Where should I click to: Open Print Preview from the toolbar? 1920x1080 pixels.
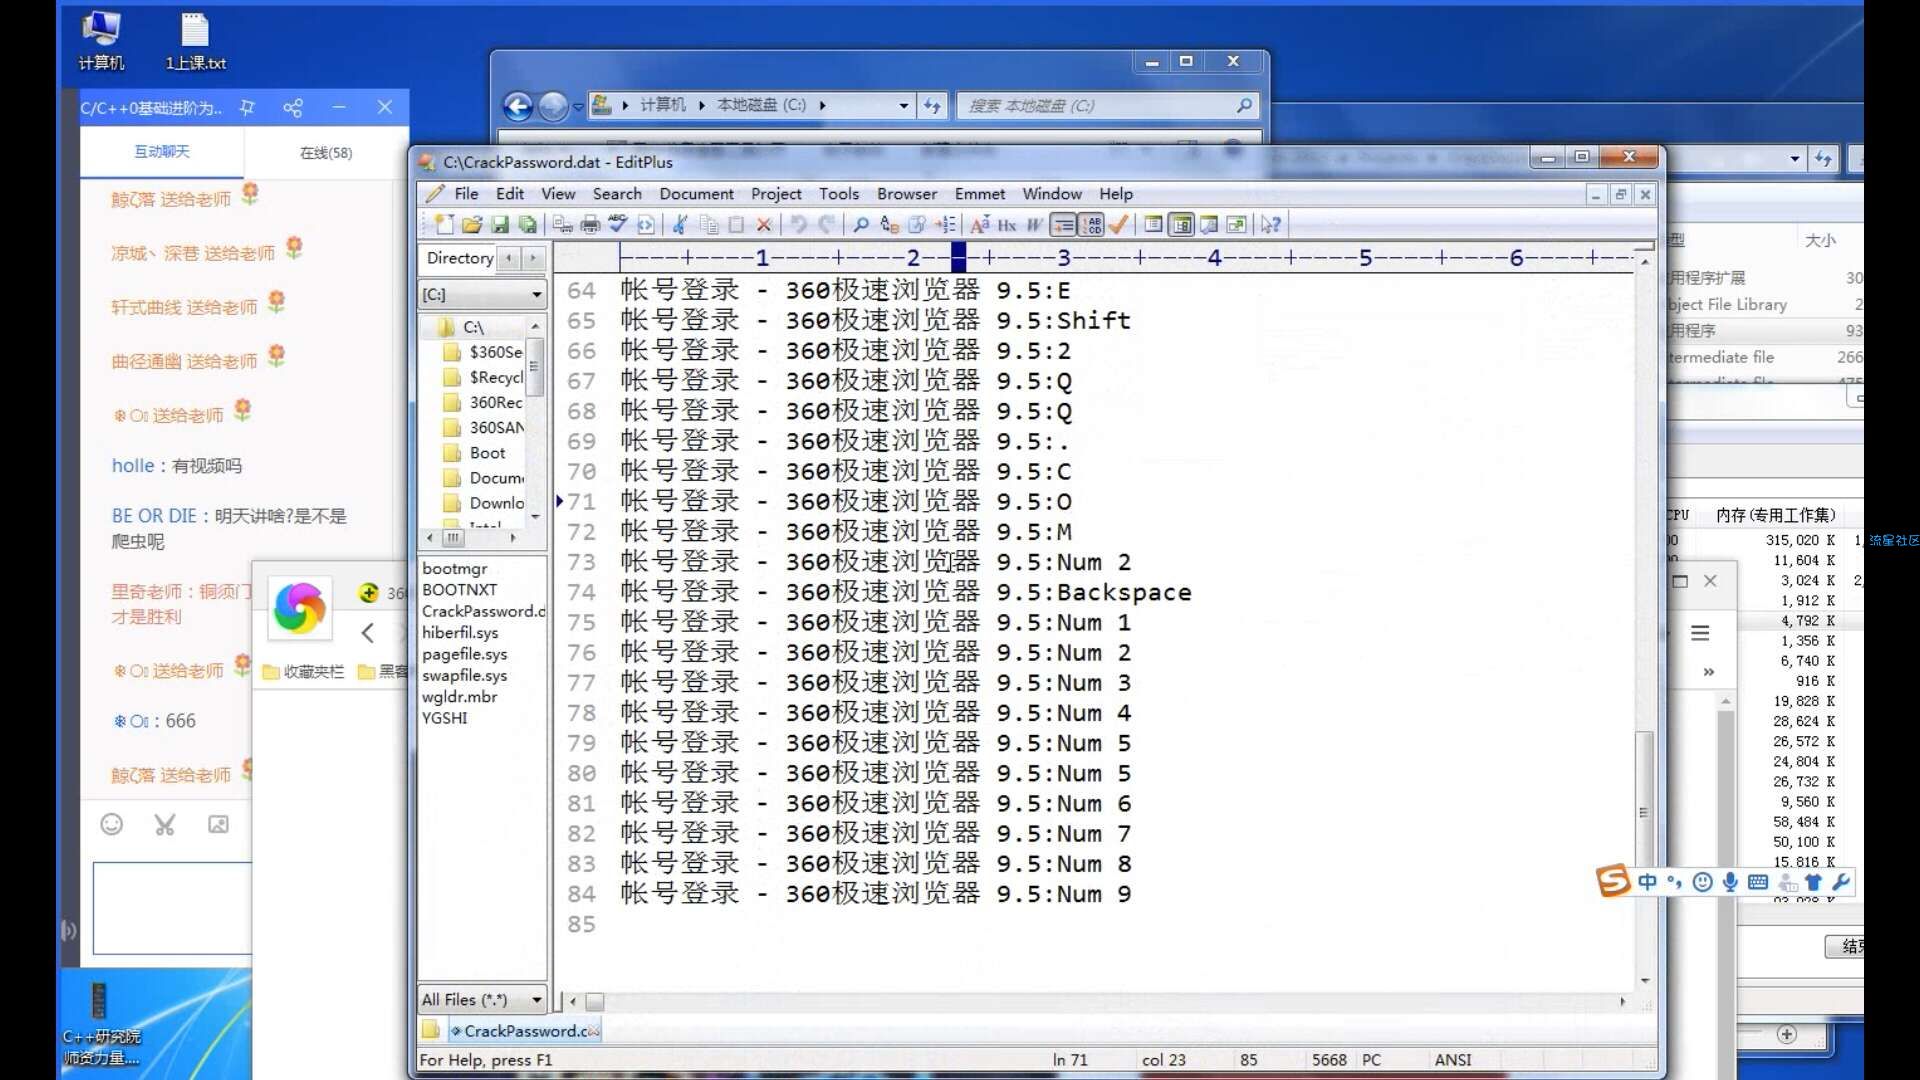pyautogui.click(x=563, y=225)
